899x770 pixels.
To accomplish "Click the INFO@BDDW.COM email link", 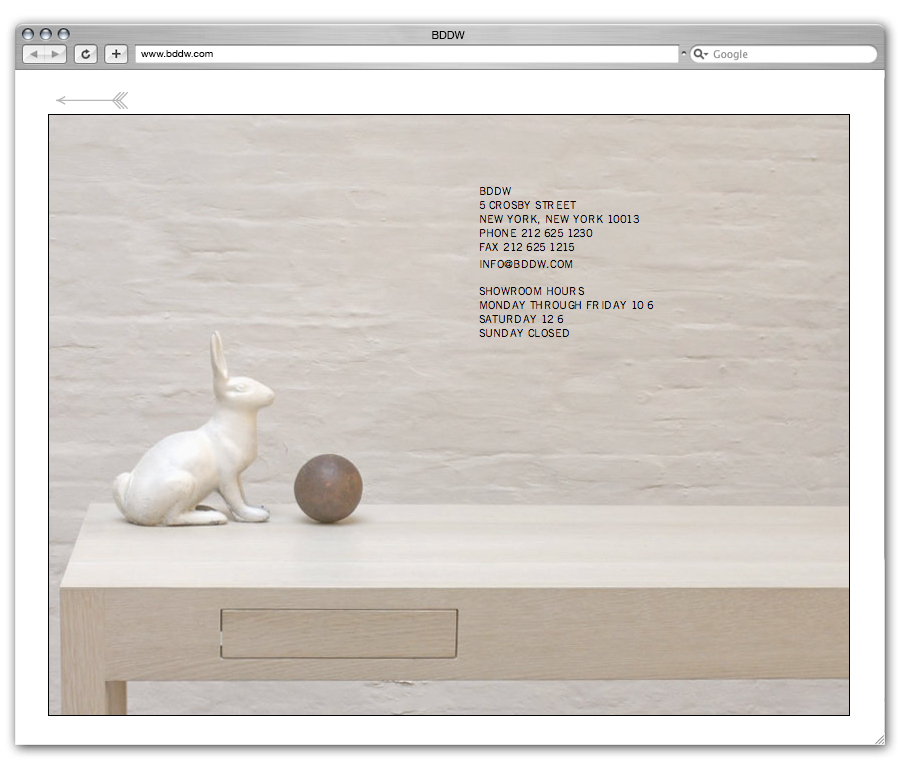I will (526, 264).
